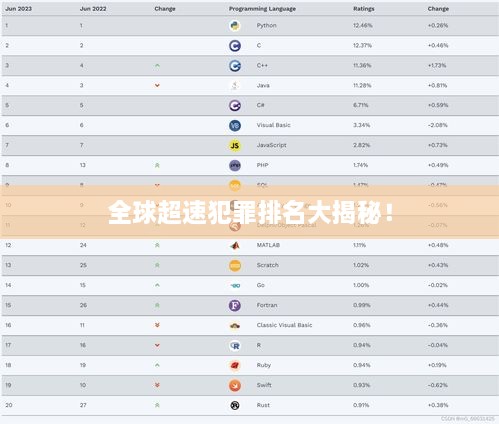Click Python's rating '12.46%'
This screenshot has width=499, height=424.
pos(363,25)
